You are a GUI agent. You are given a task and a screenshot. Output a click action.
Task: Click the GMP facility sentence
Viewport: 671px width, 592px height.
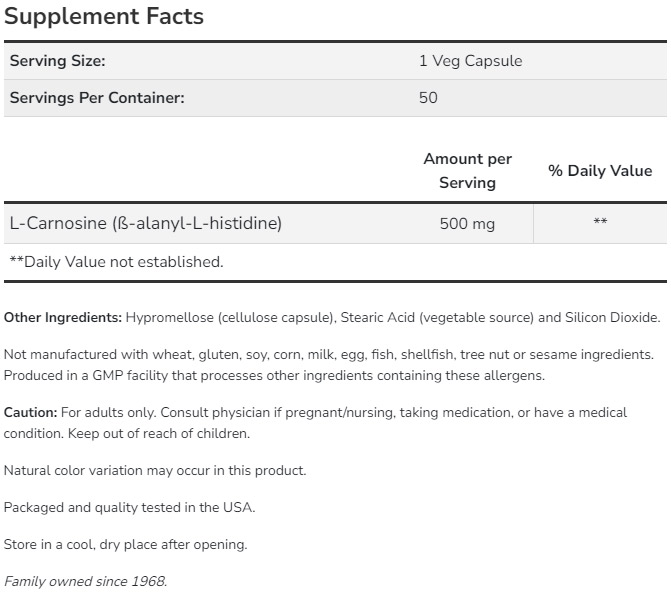coord(273,375)
